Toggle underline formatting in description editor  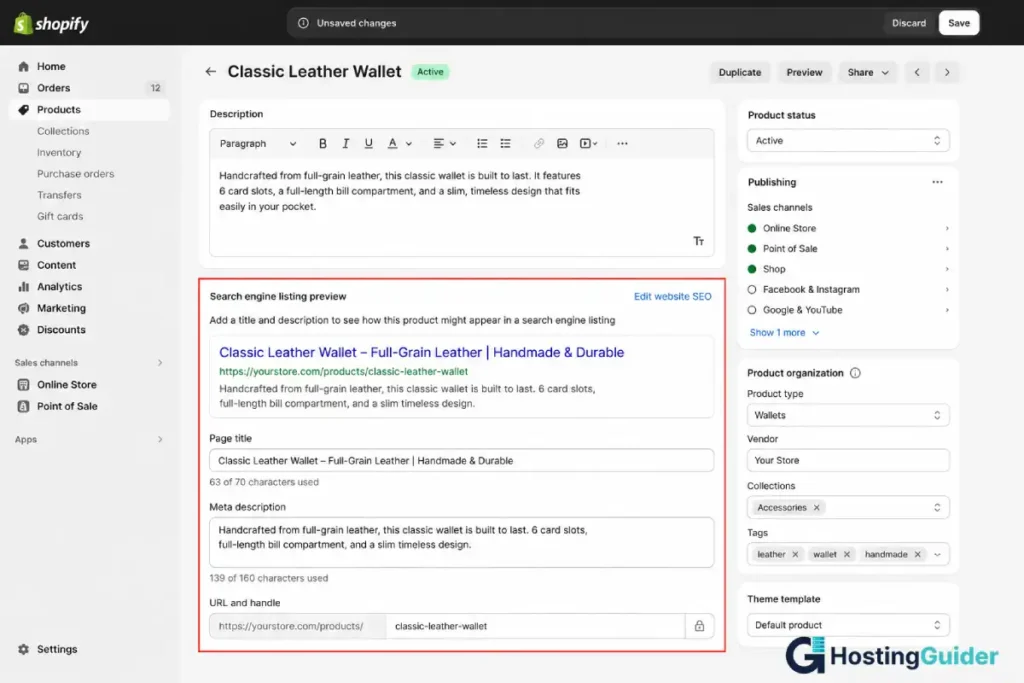click(368, 144)
